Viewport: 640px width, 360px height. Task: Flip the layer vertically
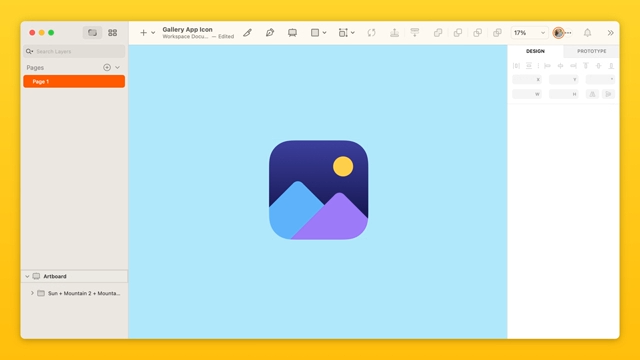pyautogui.click(x=608, y=94)
